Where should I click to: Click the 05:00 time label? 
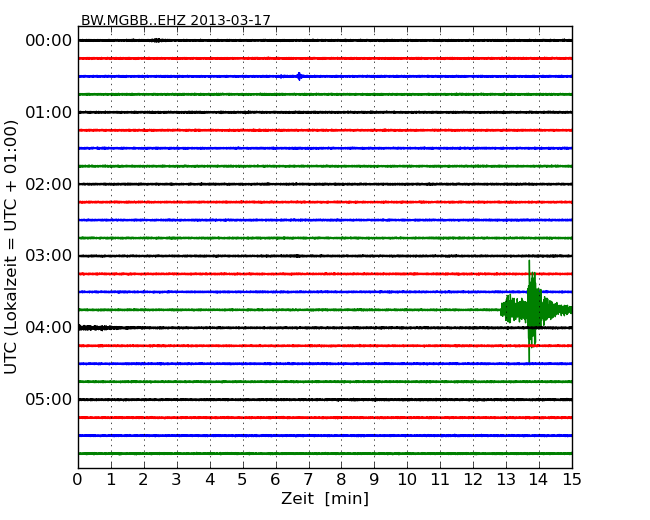click(x=49, y=399)
